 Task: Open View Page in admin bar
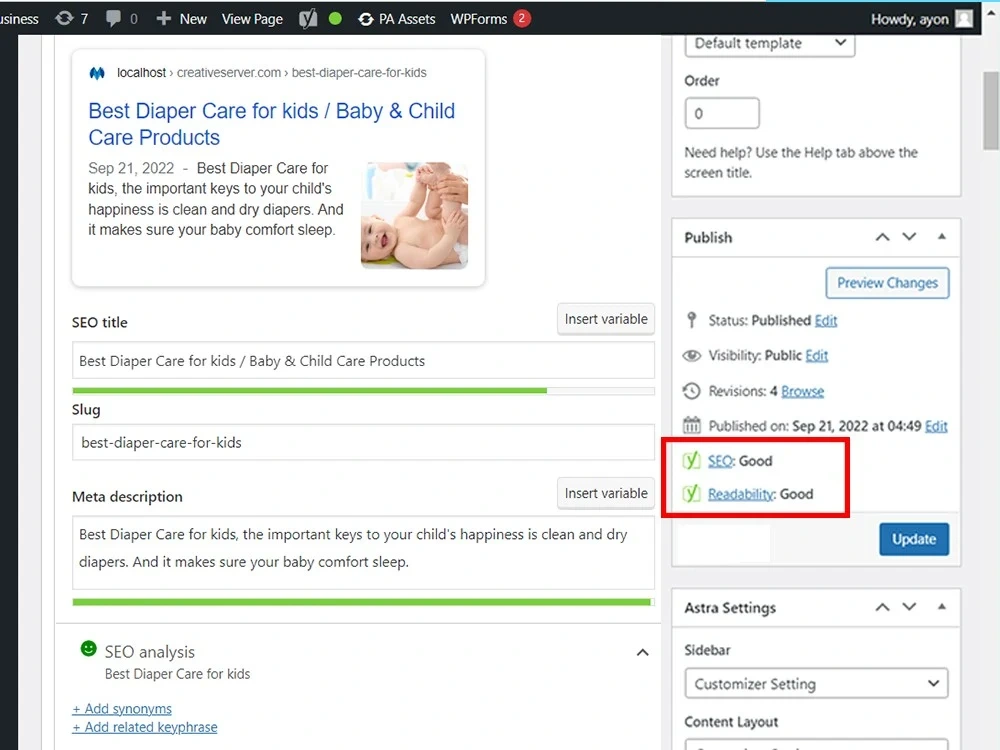click(x=252, y=18)
